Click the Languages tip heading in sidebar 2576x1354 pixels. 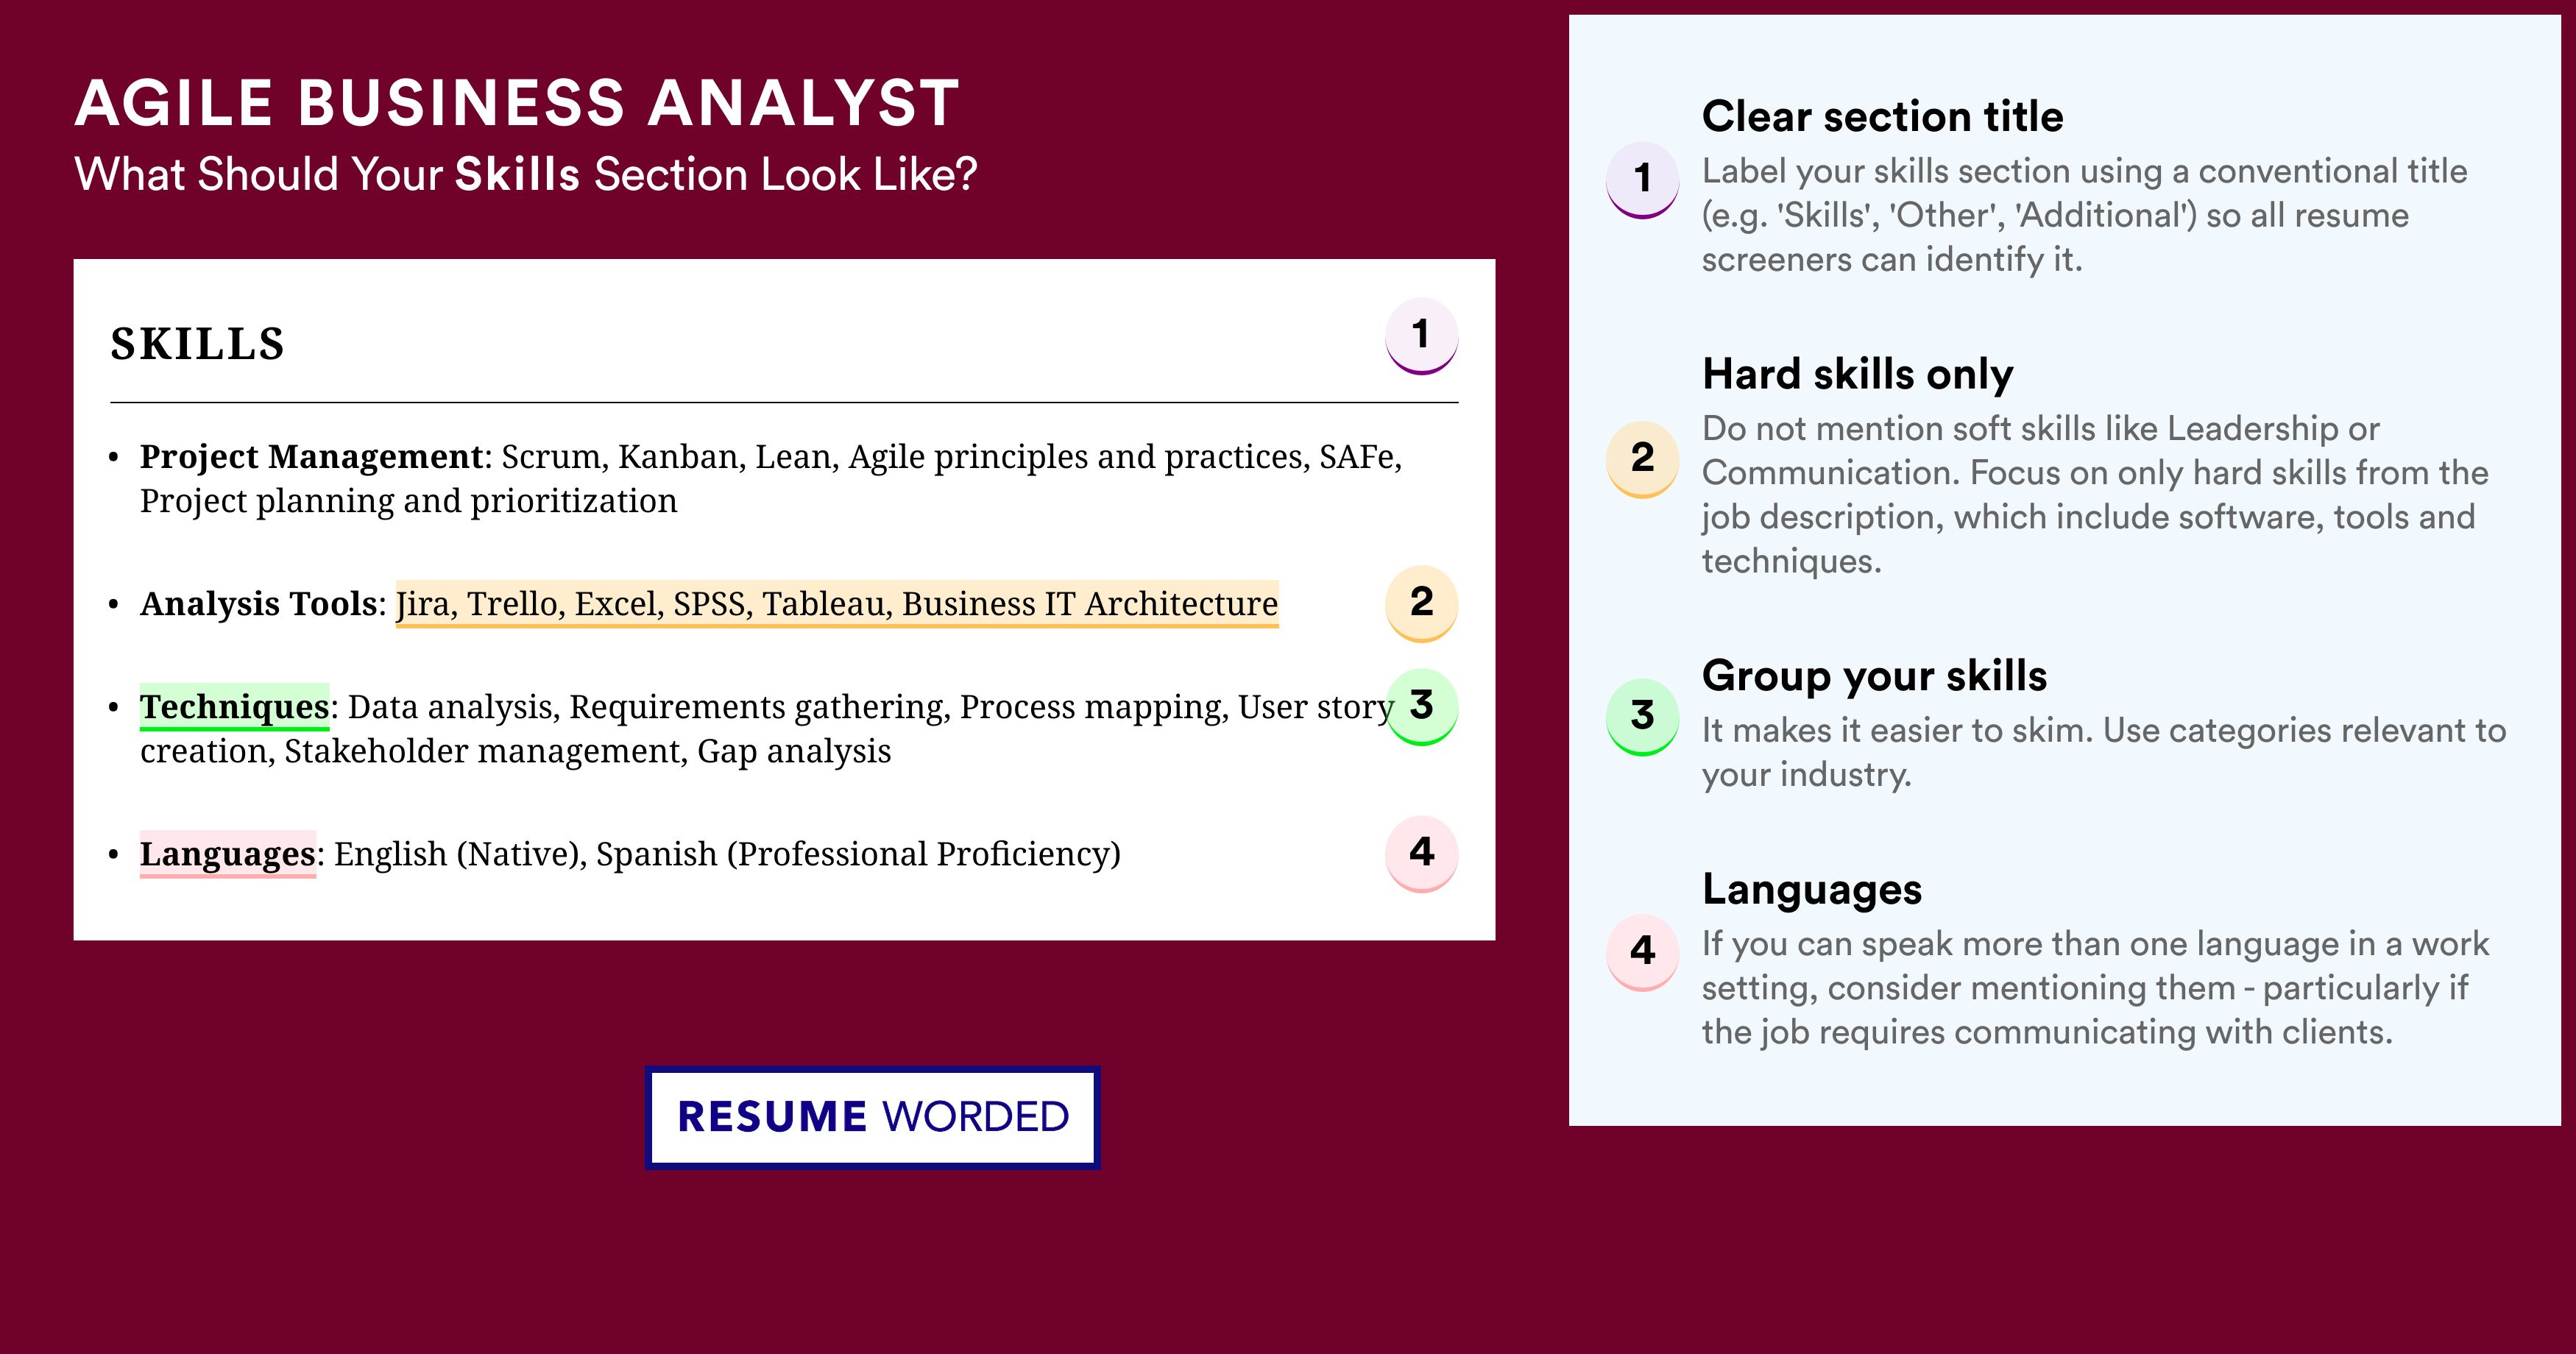tap(1812, 889)
